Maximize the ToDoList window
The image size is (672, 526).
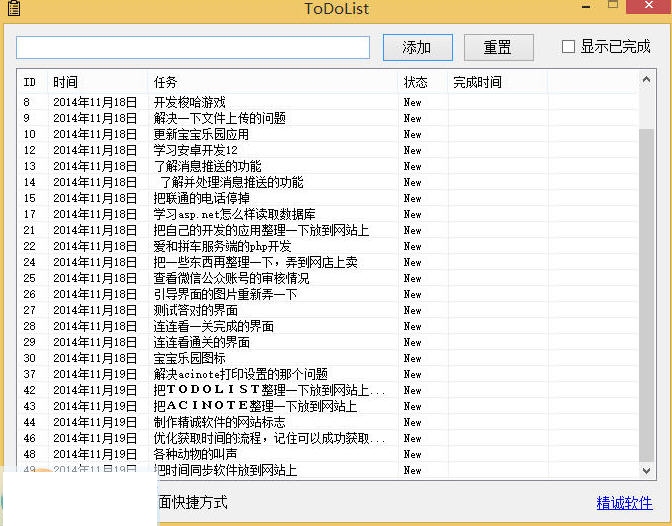(x=613, y=5)
